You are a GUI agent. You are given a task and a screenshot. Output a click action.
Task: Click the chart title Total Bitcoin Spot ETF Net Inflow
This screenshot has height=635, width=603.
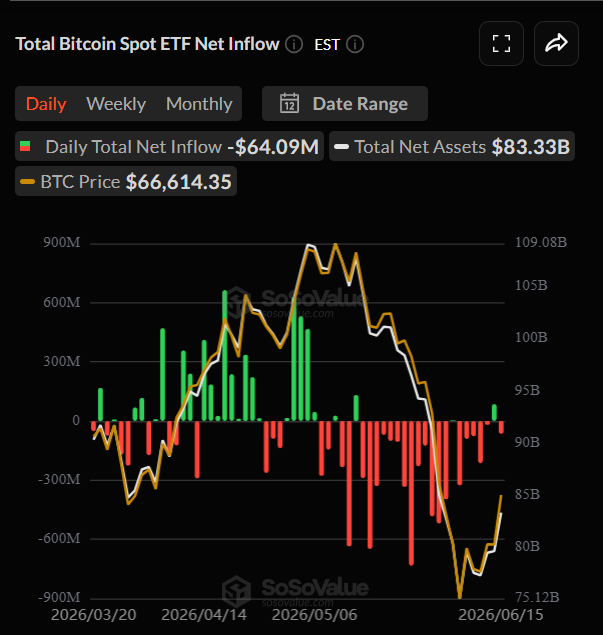coord(147,44)
